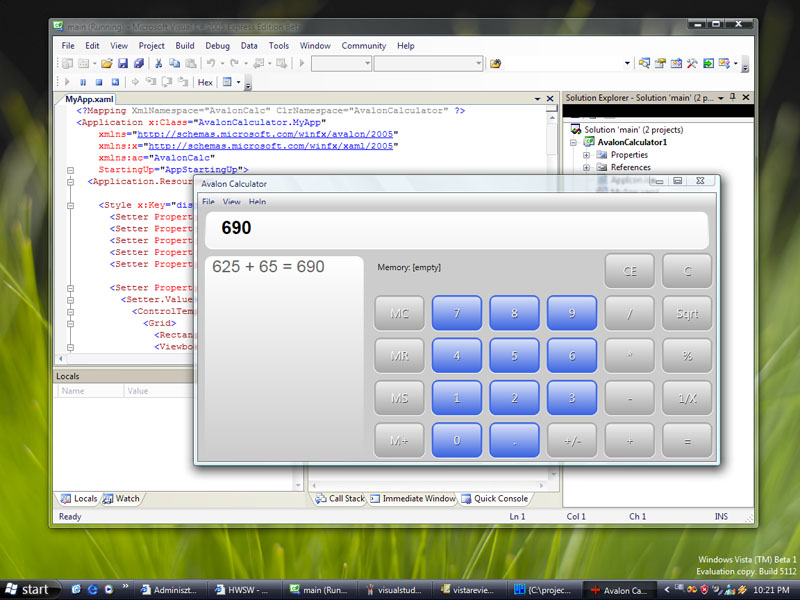
Task: Open the Object Browser toolbar icon
Action: (677, 63)
